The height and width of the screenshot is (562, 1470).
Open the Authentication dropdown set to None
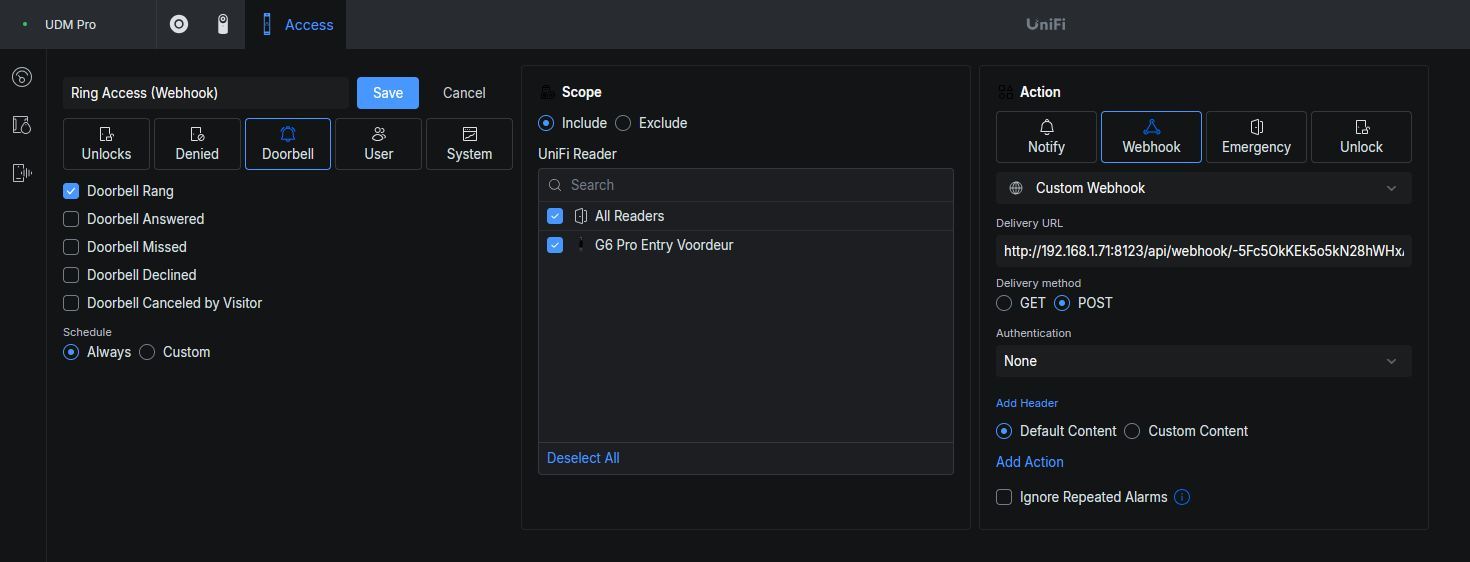(x=1204, y=361)
